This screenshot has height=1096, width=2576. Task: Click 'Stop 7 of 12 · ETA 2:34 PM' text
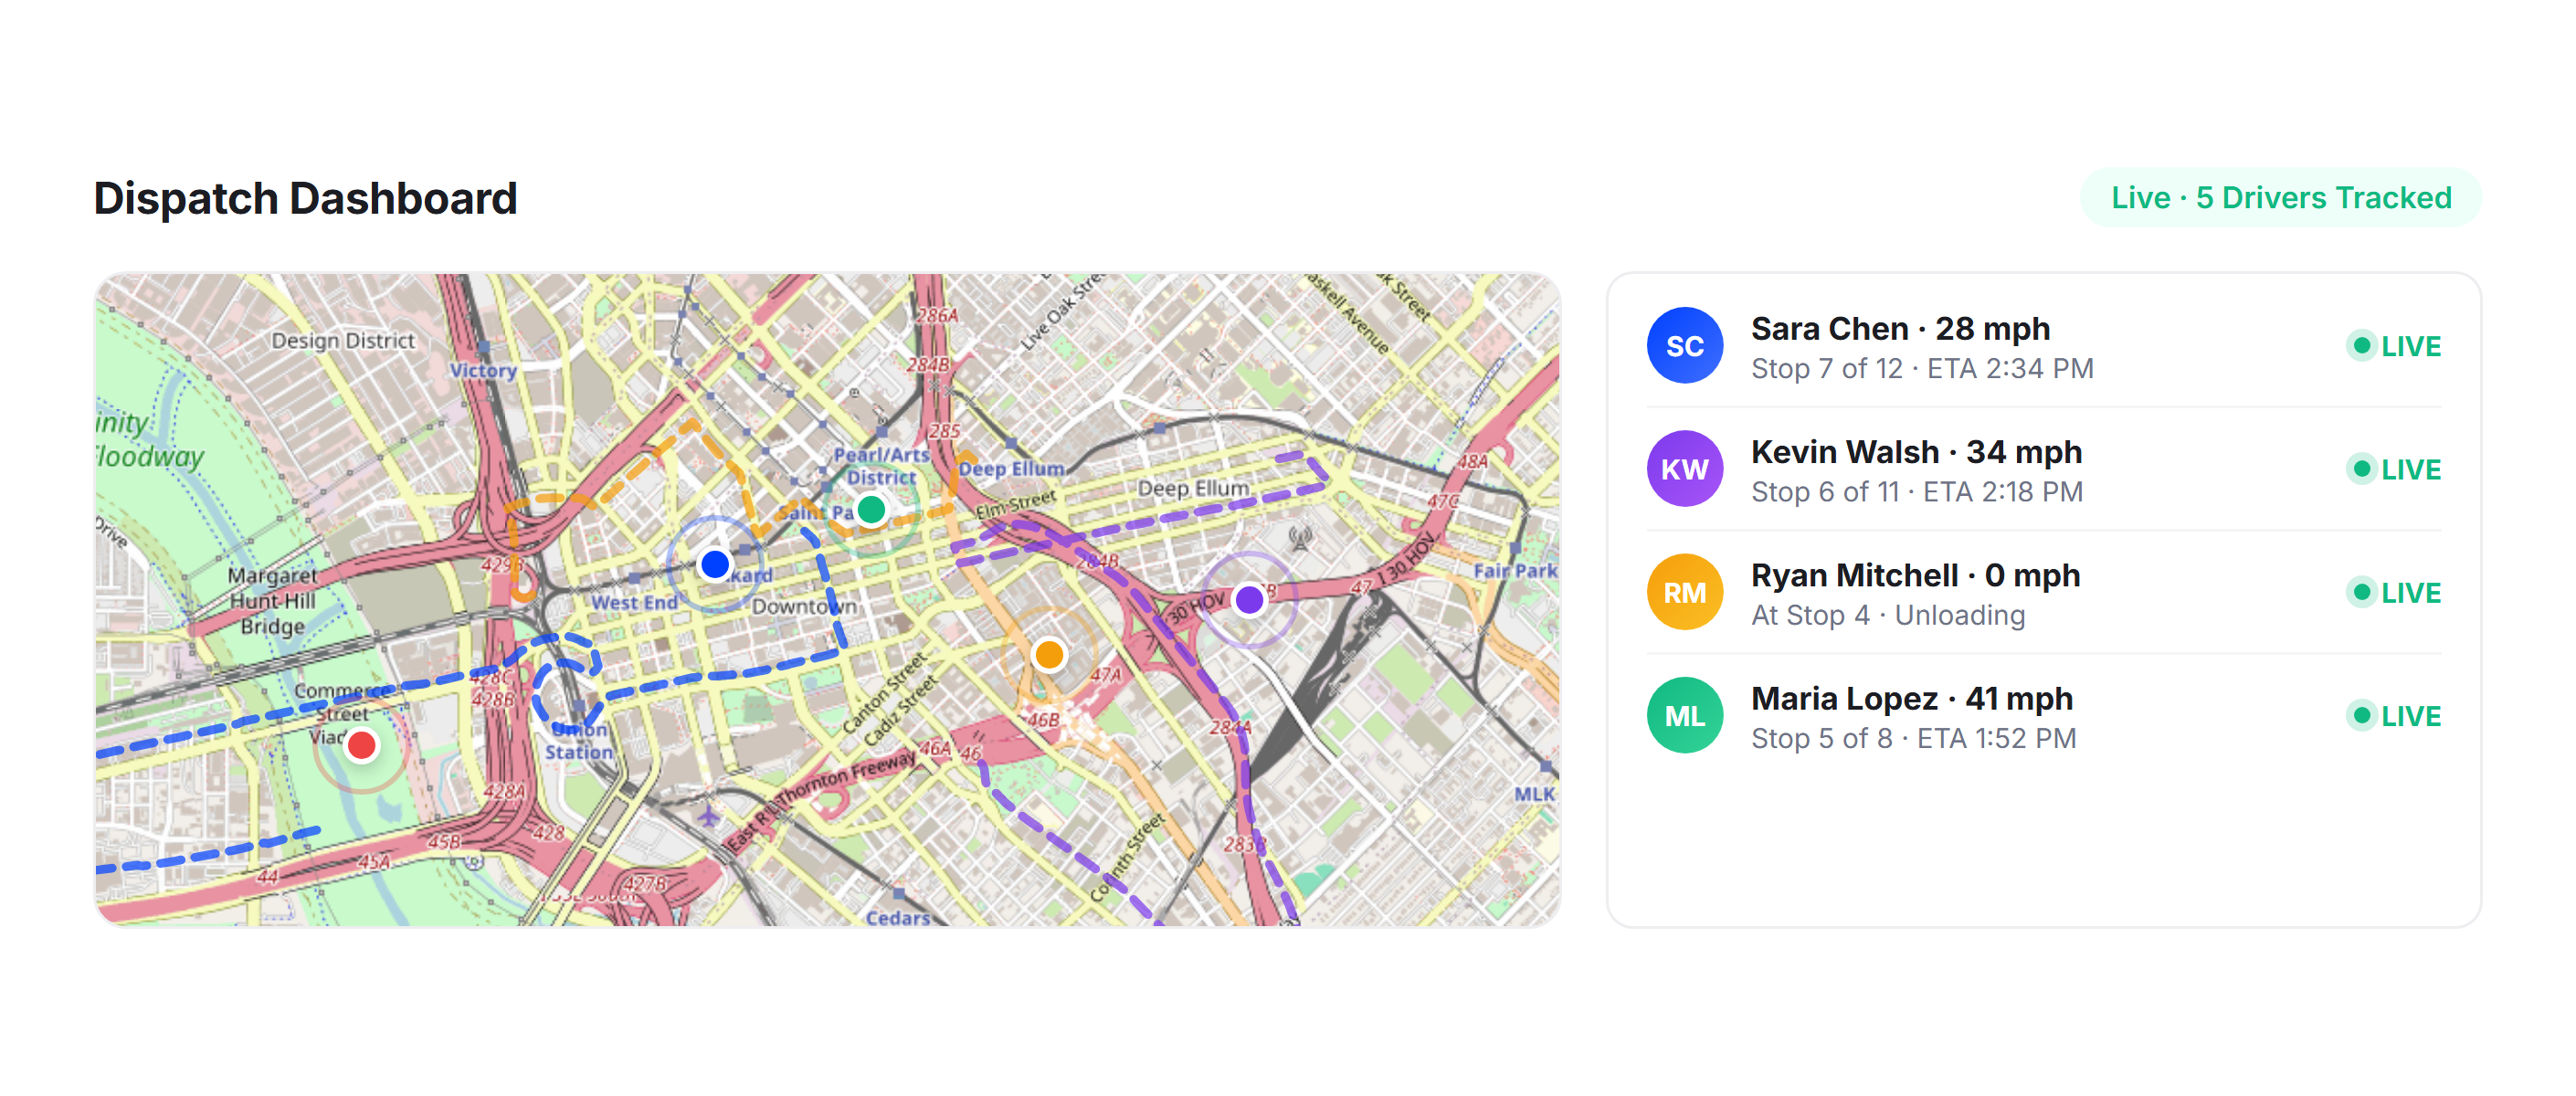[x=1922, y=369]
